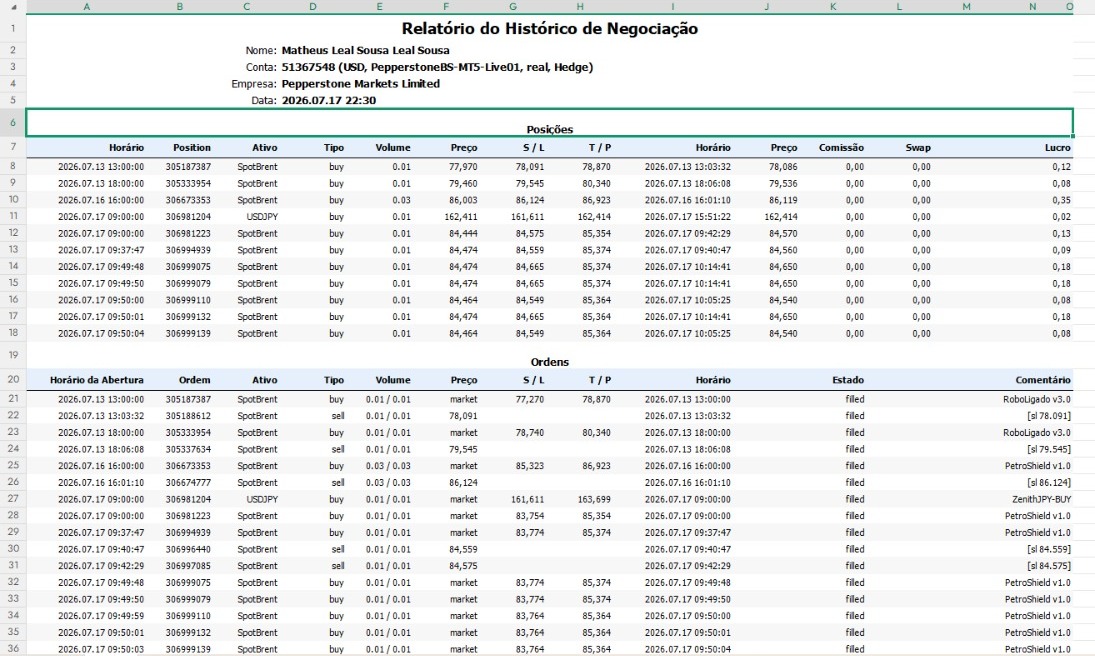Click the date value '2026.07.17 22:30'
The width and height of the screenshot is (1095, 656).
(x=329, y=101)
